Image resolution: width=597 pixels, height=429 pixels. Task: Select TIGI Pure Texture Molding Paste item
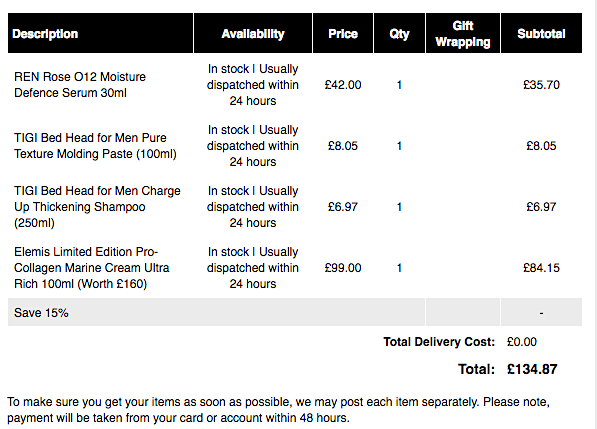pyautogui.click(x=95, y=146)
